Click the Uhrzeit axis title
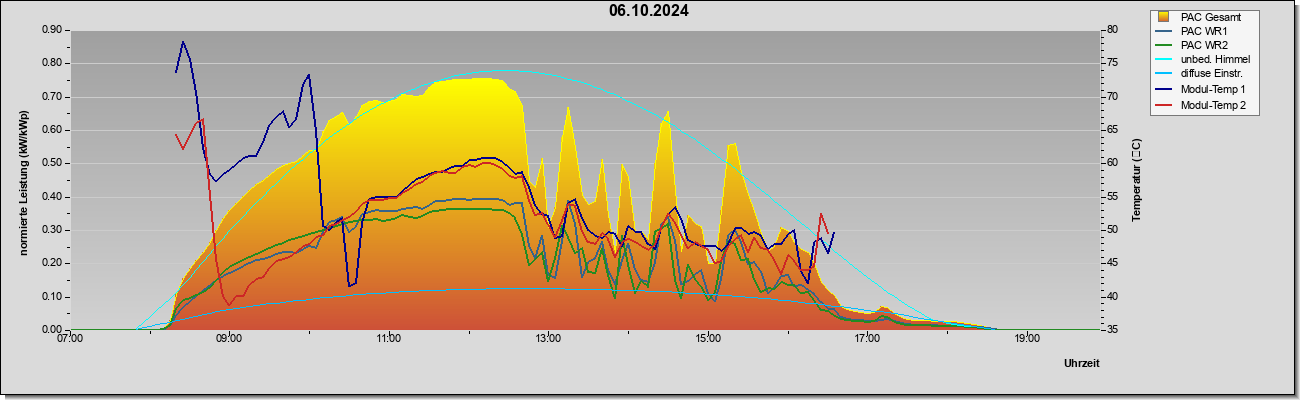The width and height of the screenshot is (1300, 400). [x=1082, y=363]
